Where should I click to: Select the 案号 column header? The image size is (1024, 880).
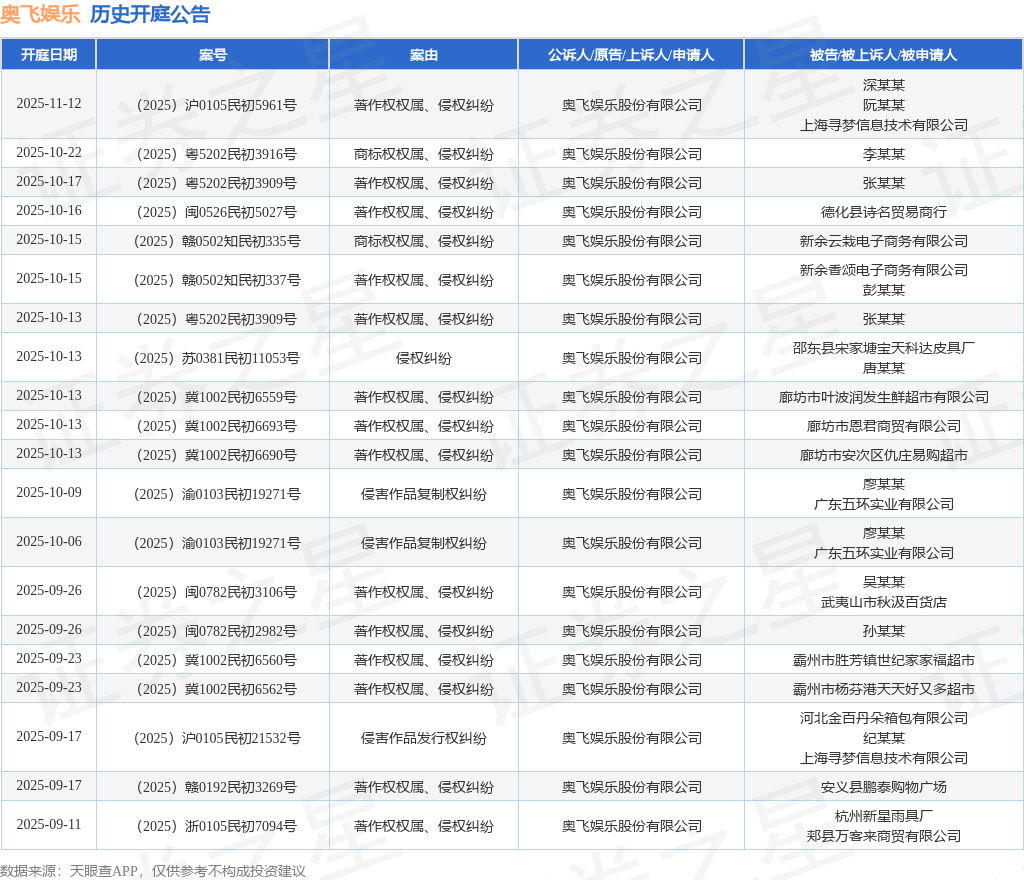coord(213,55)
